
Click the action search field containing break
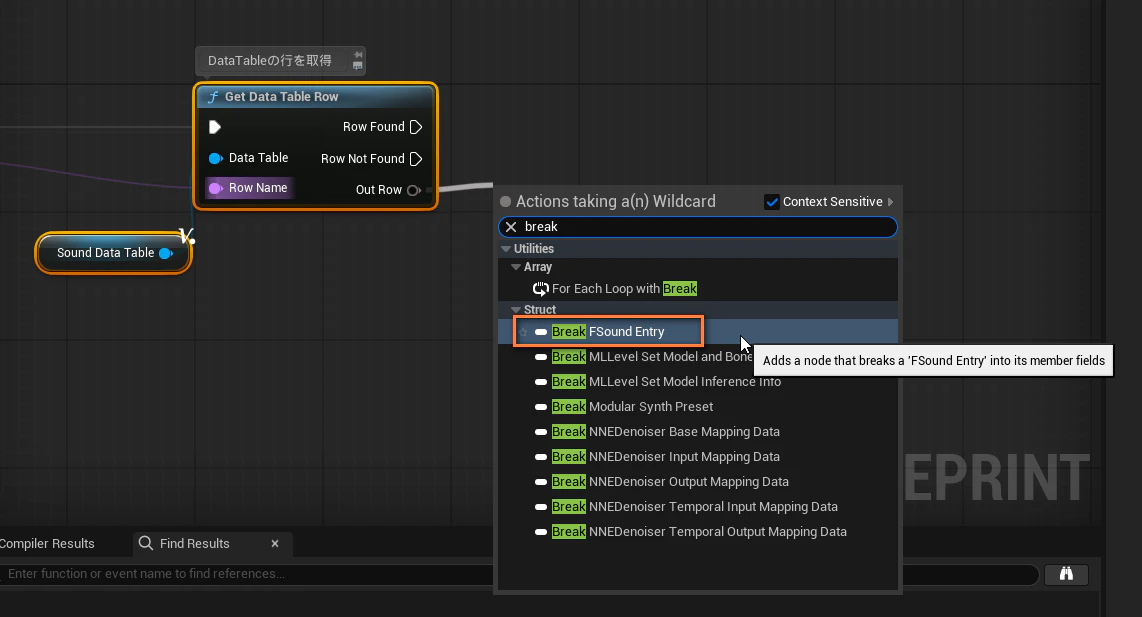click(x=698, y=227)
